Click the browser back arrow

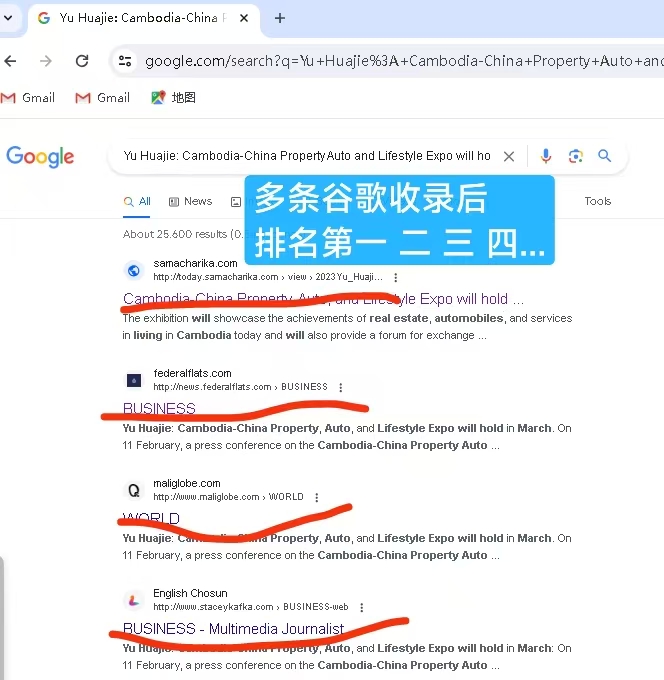tap(10, 61)
